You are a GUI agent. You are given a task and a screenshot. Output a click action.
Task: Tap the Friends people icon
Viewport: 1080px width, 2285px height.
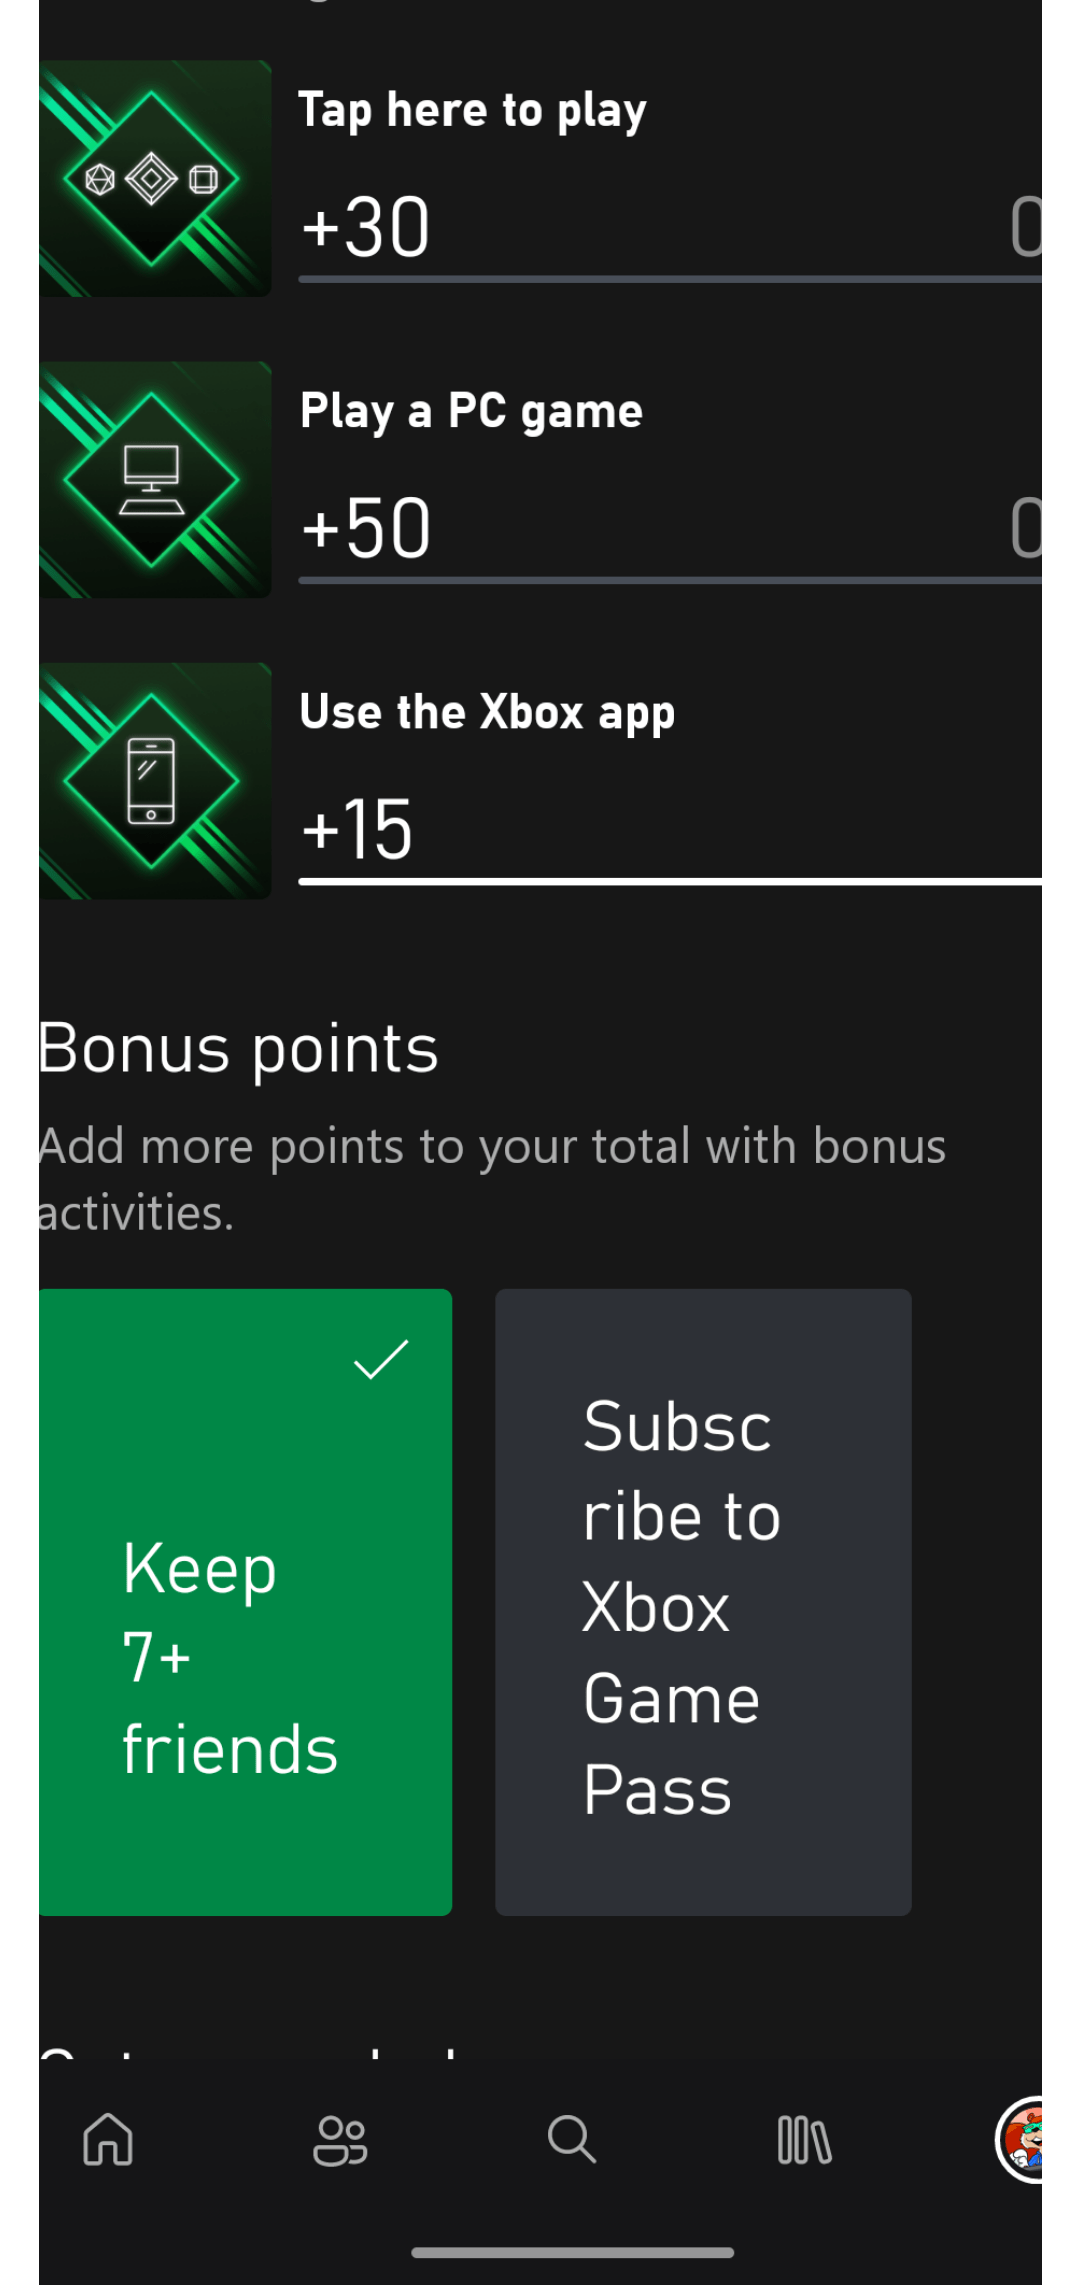pyautogui.click(x=340, y=2140)
